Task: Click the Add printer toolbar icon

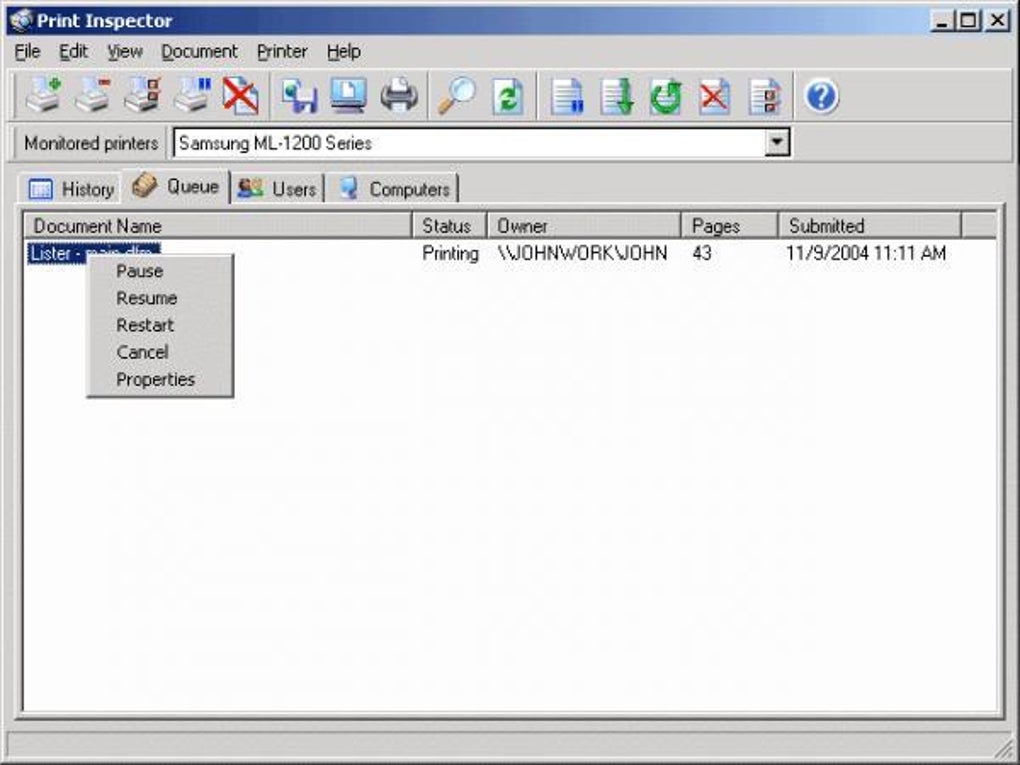Action: click(44, 96)
